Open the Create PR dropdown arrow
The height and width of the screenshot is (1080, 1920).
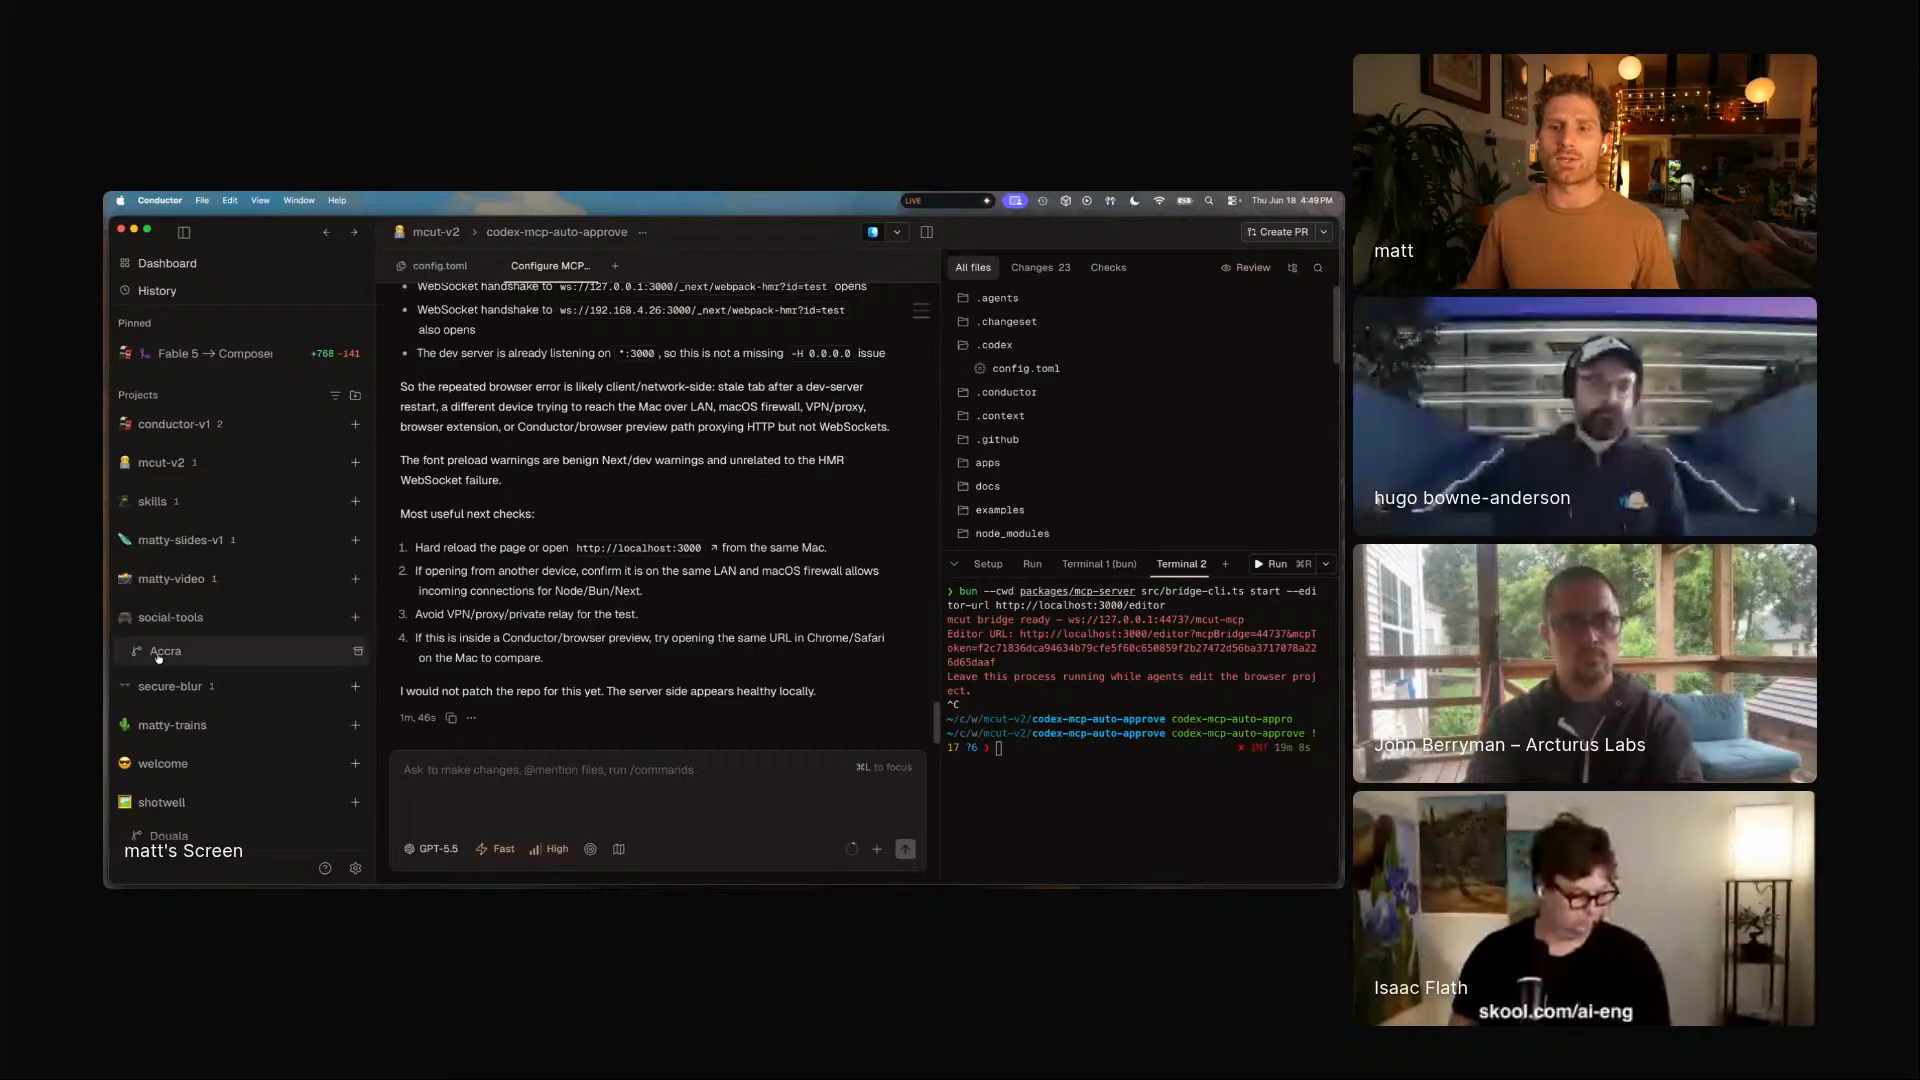click(x=1324, y=232)
